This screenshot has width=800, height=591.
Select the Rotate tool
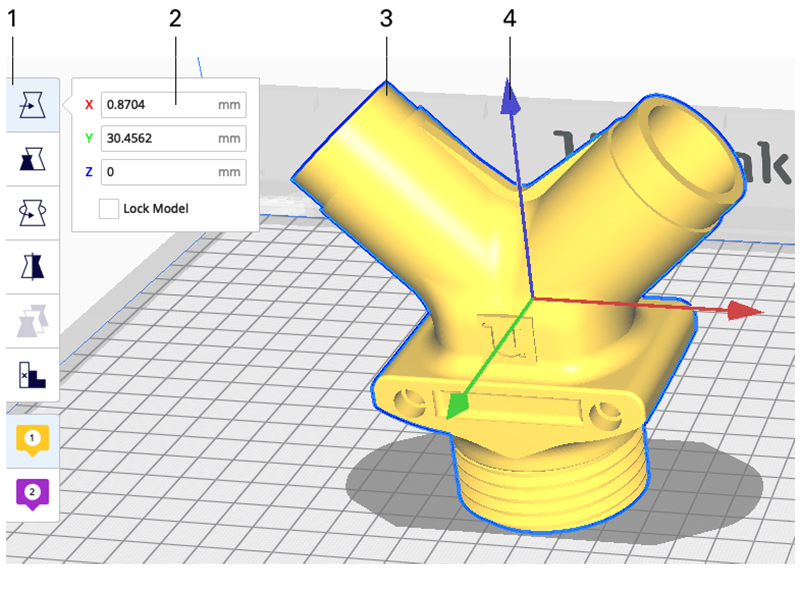point(32,213)
